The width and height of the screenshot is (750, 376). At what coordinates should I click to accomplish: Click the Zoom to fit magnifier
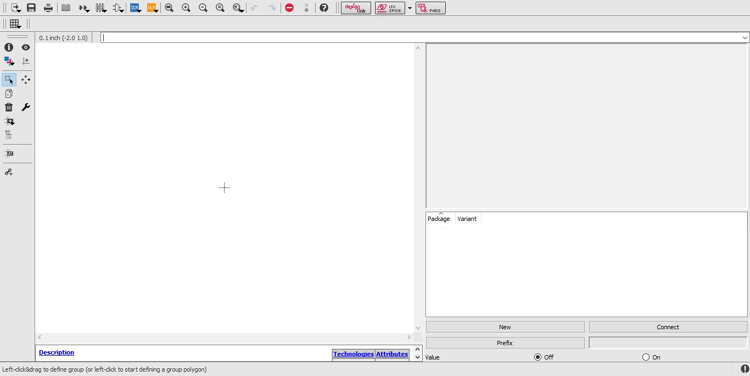click(169, 8)
